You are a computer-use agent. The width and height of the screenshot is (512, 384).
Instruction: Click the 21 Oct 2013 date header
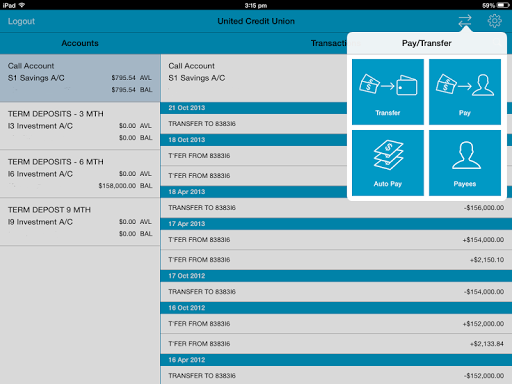click(254, 108)
